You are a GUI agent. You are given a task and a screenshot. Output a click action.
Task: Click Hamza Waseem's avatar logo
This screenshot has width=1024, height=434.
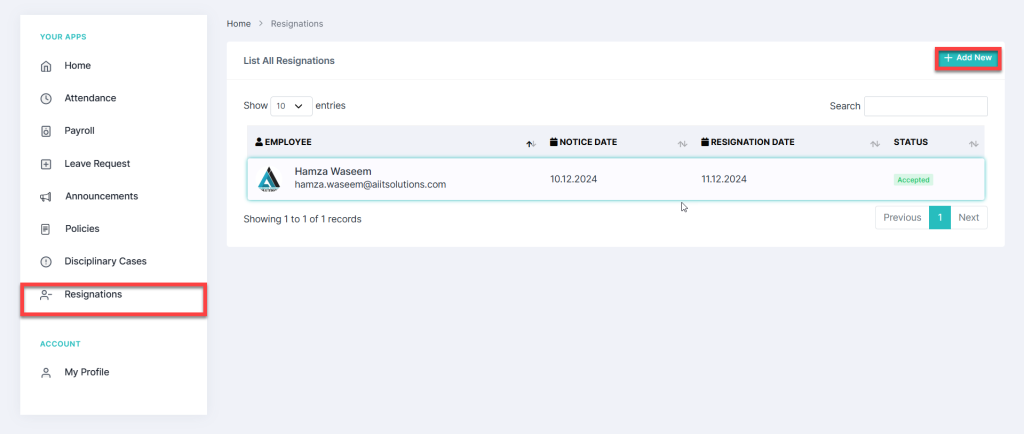[x=269, y=179]
